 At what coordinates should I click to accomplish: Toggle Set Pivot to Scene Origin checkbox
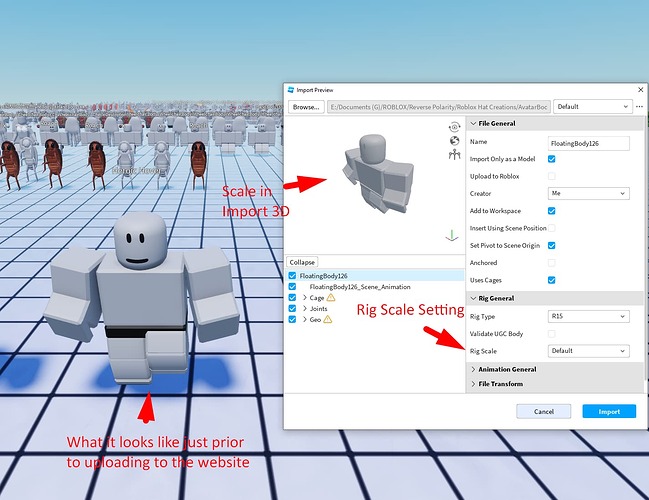pos(551,245)
